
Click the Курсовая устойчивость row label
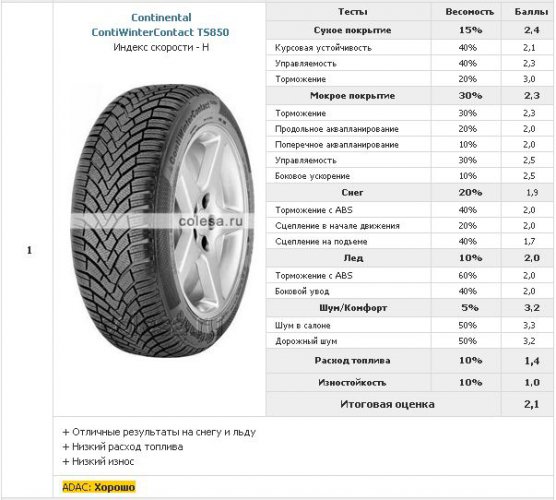click(323, 48)
